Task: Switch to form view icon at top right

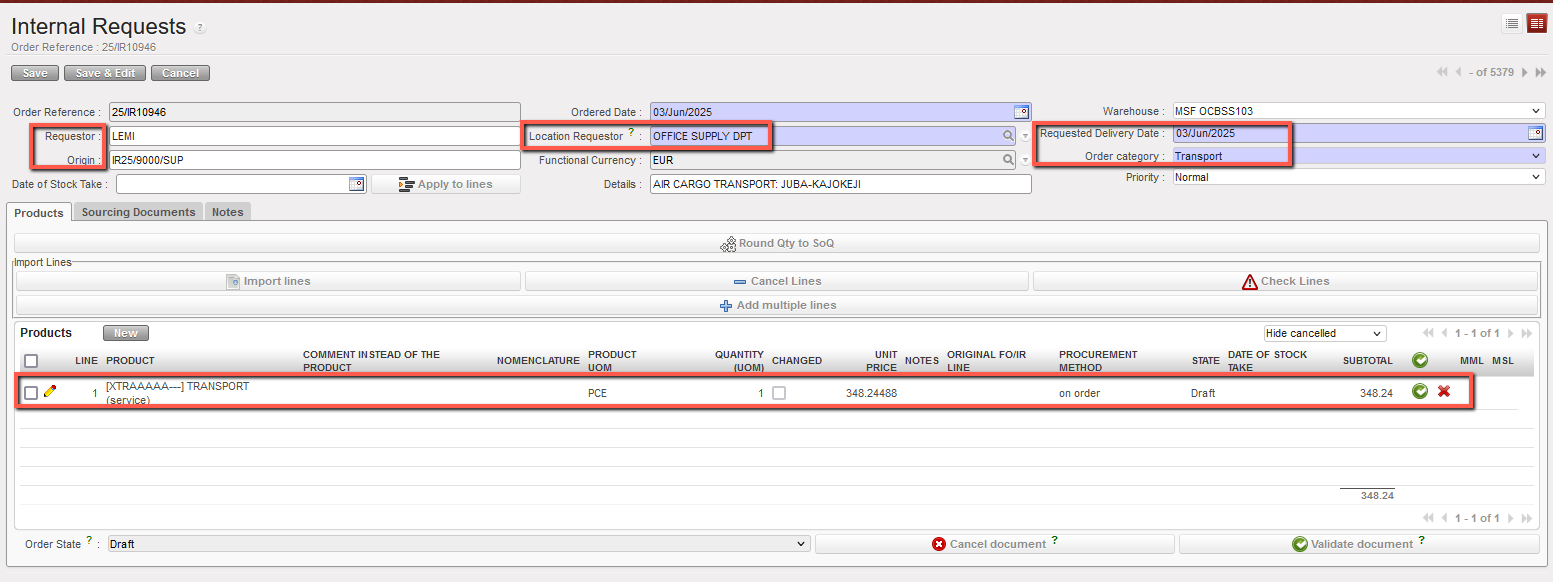Action: click(1537, 24)
